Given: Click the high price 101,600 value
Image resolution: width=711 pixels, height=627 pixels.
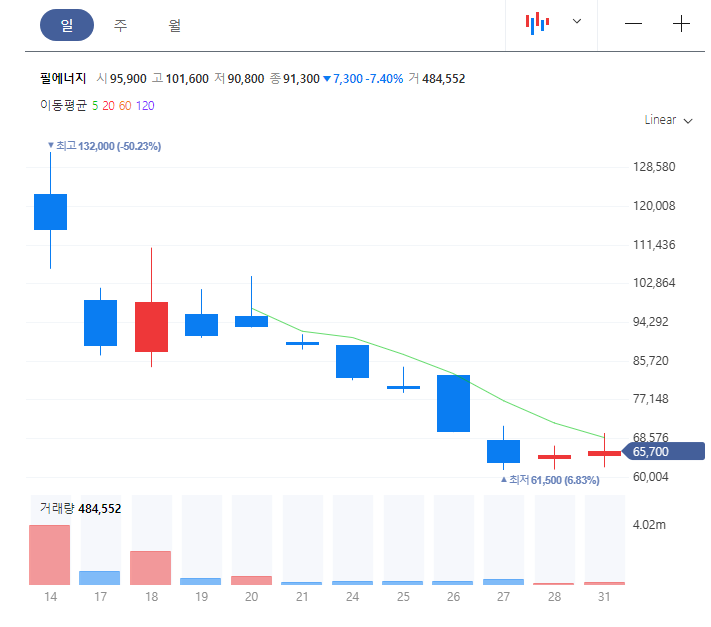Looking at the screenshot, I should tap(187, 79).
